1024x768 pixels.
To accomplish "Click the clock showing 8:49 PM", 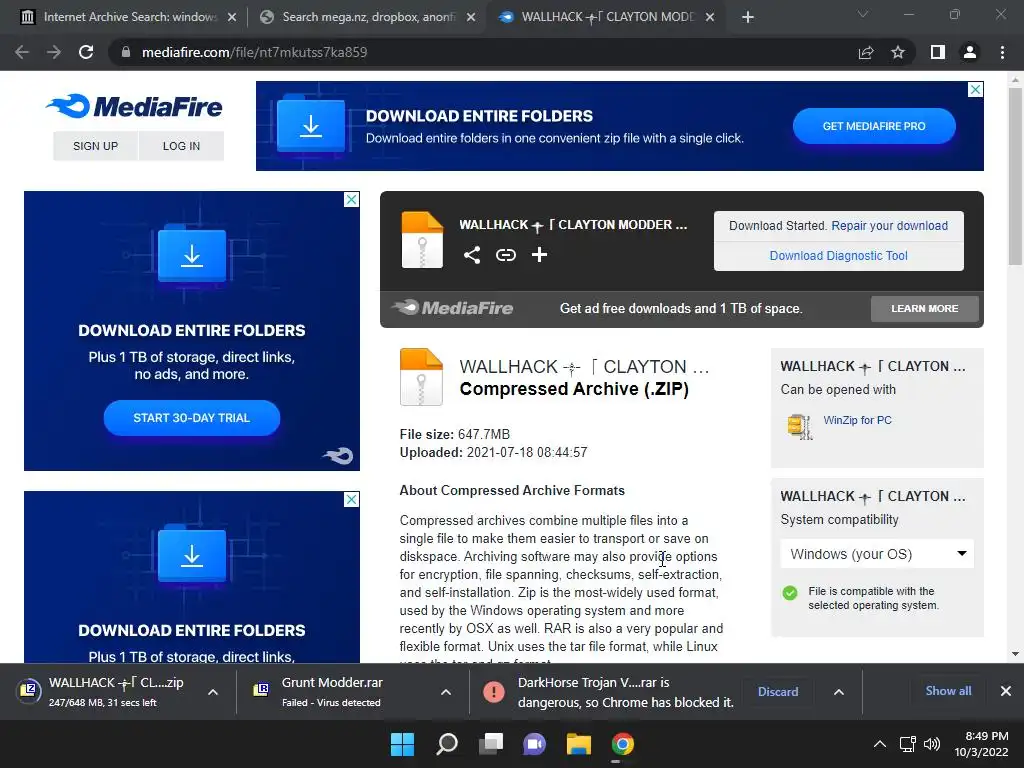I will tap(982, 744).
